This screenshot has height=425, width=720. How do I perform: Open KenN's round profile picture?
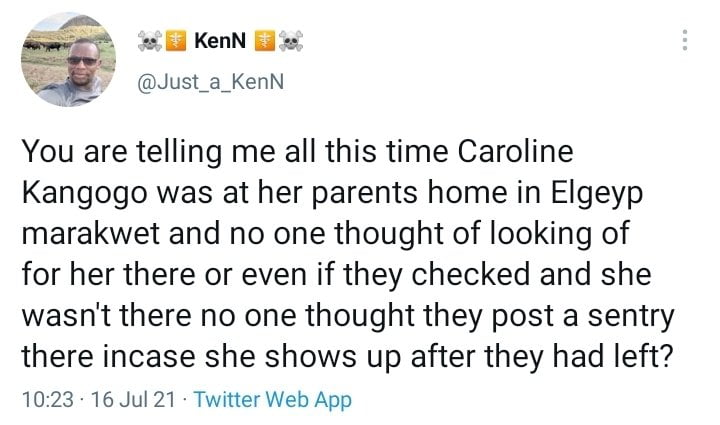pos(68,59)
